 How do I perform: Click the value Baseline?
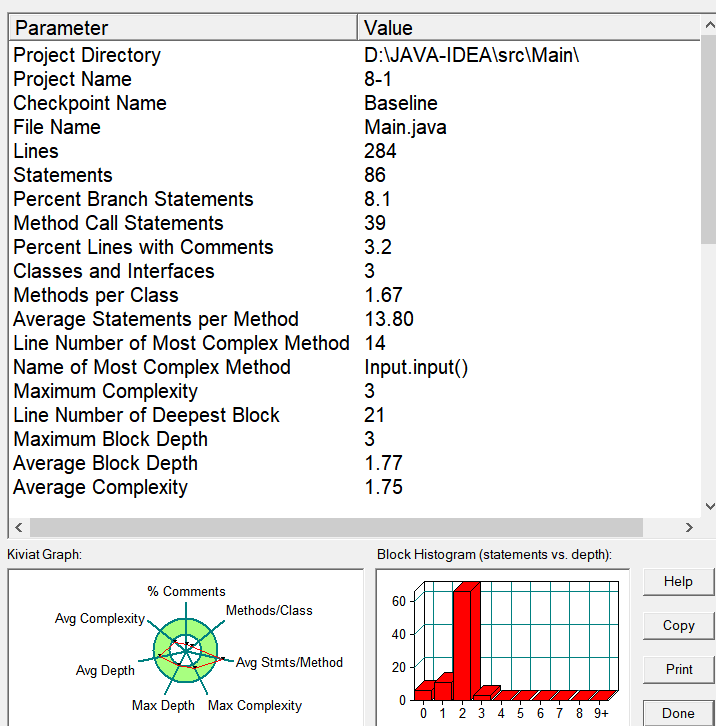[x=401, y=103]
